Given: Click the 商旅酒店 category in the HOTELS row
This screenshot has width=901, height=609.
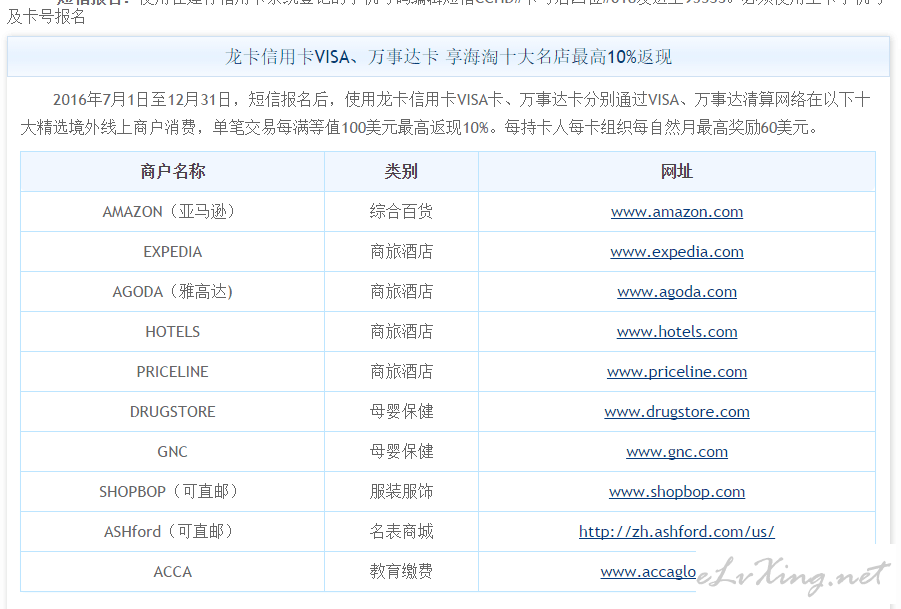Looking at the screenshot, I should coord(401,332).
